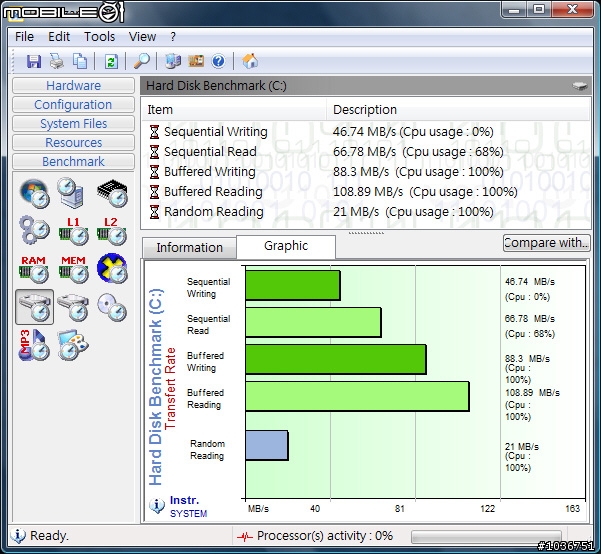Run the MP3 compression benchmark icon
This screenshot has width=601, height=554.
[x=34, y=345]
